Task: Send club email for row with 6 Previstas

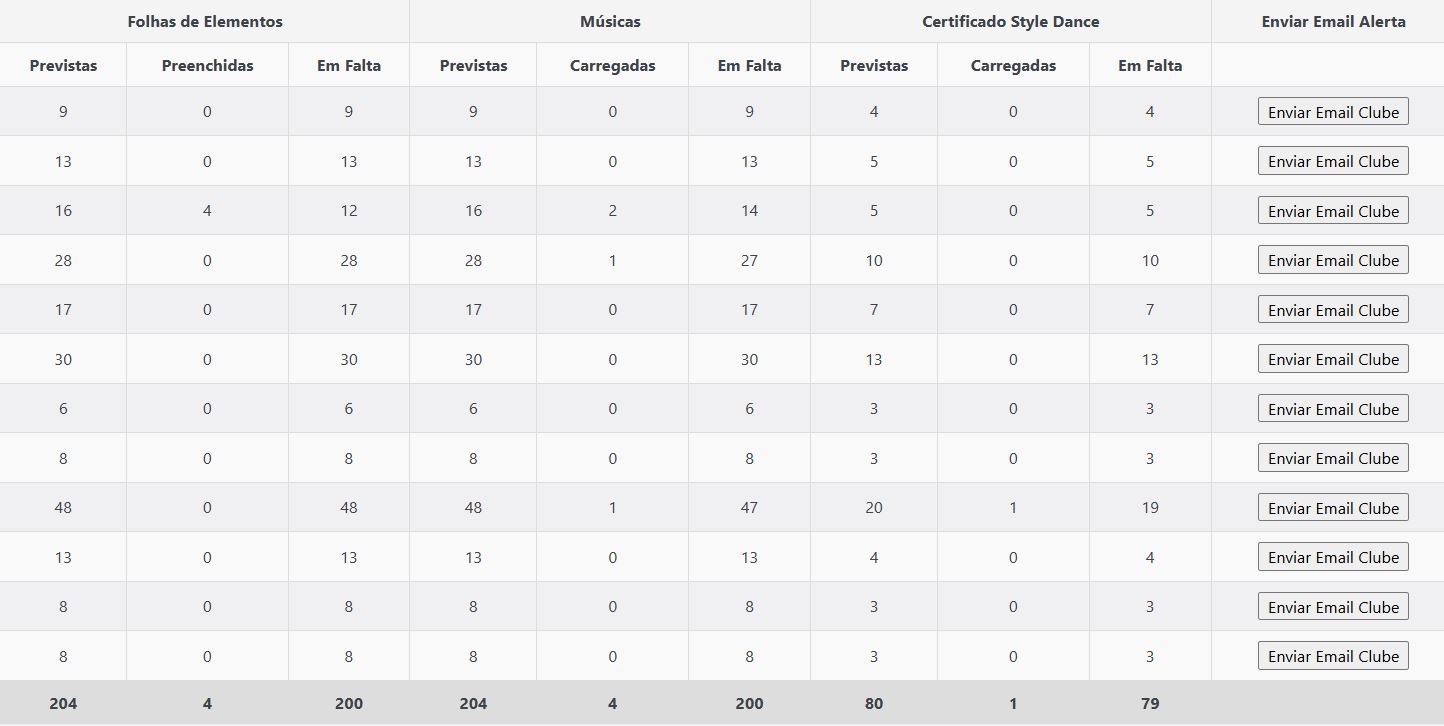Action: [1332, 409]
